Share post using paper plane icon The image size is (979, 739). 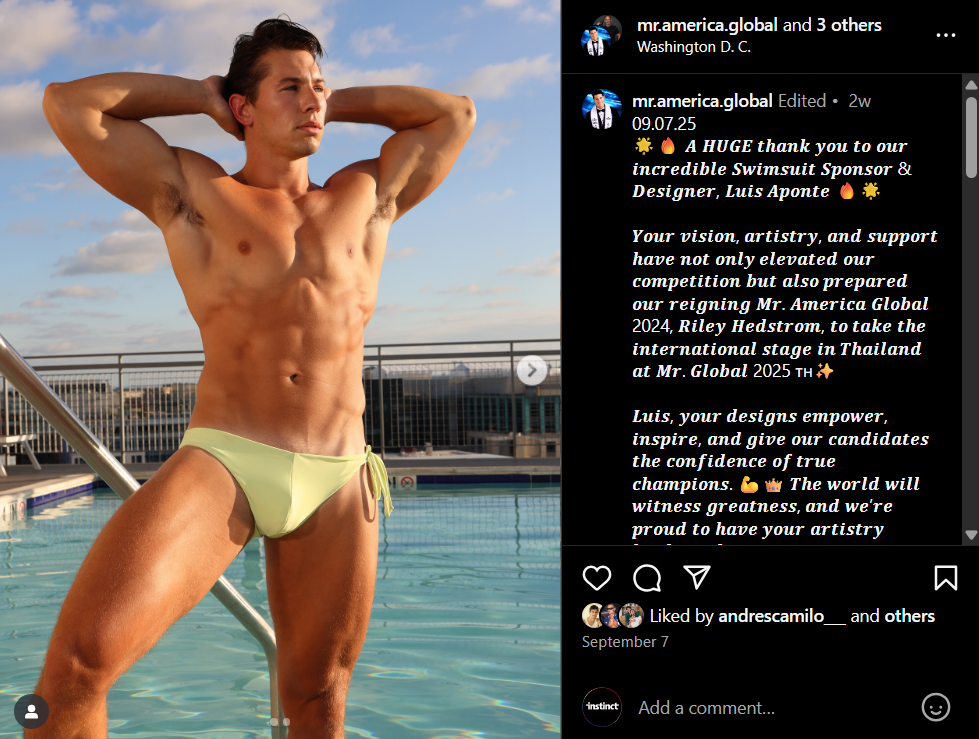[696, 577]
